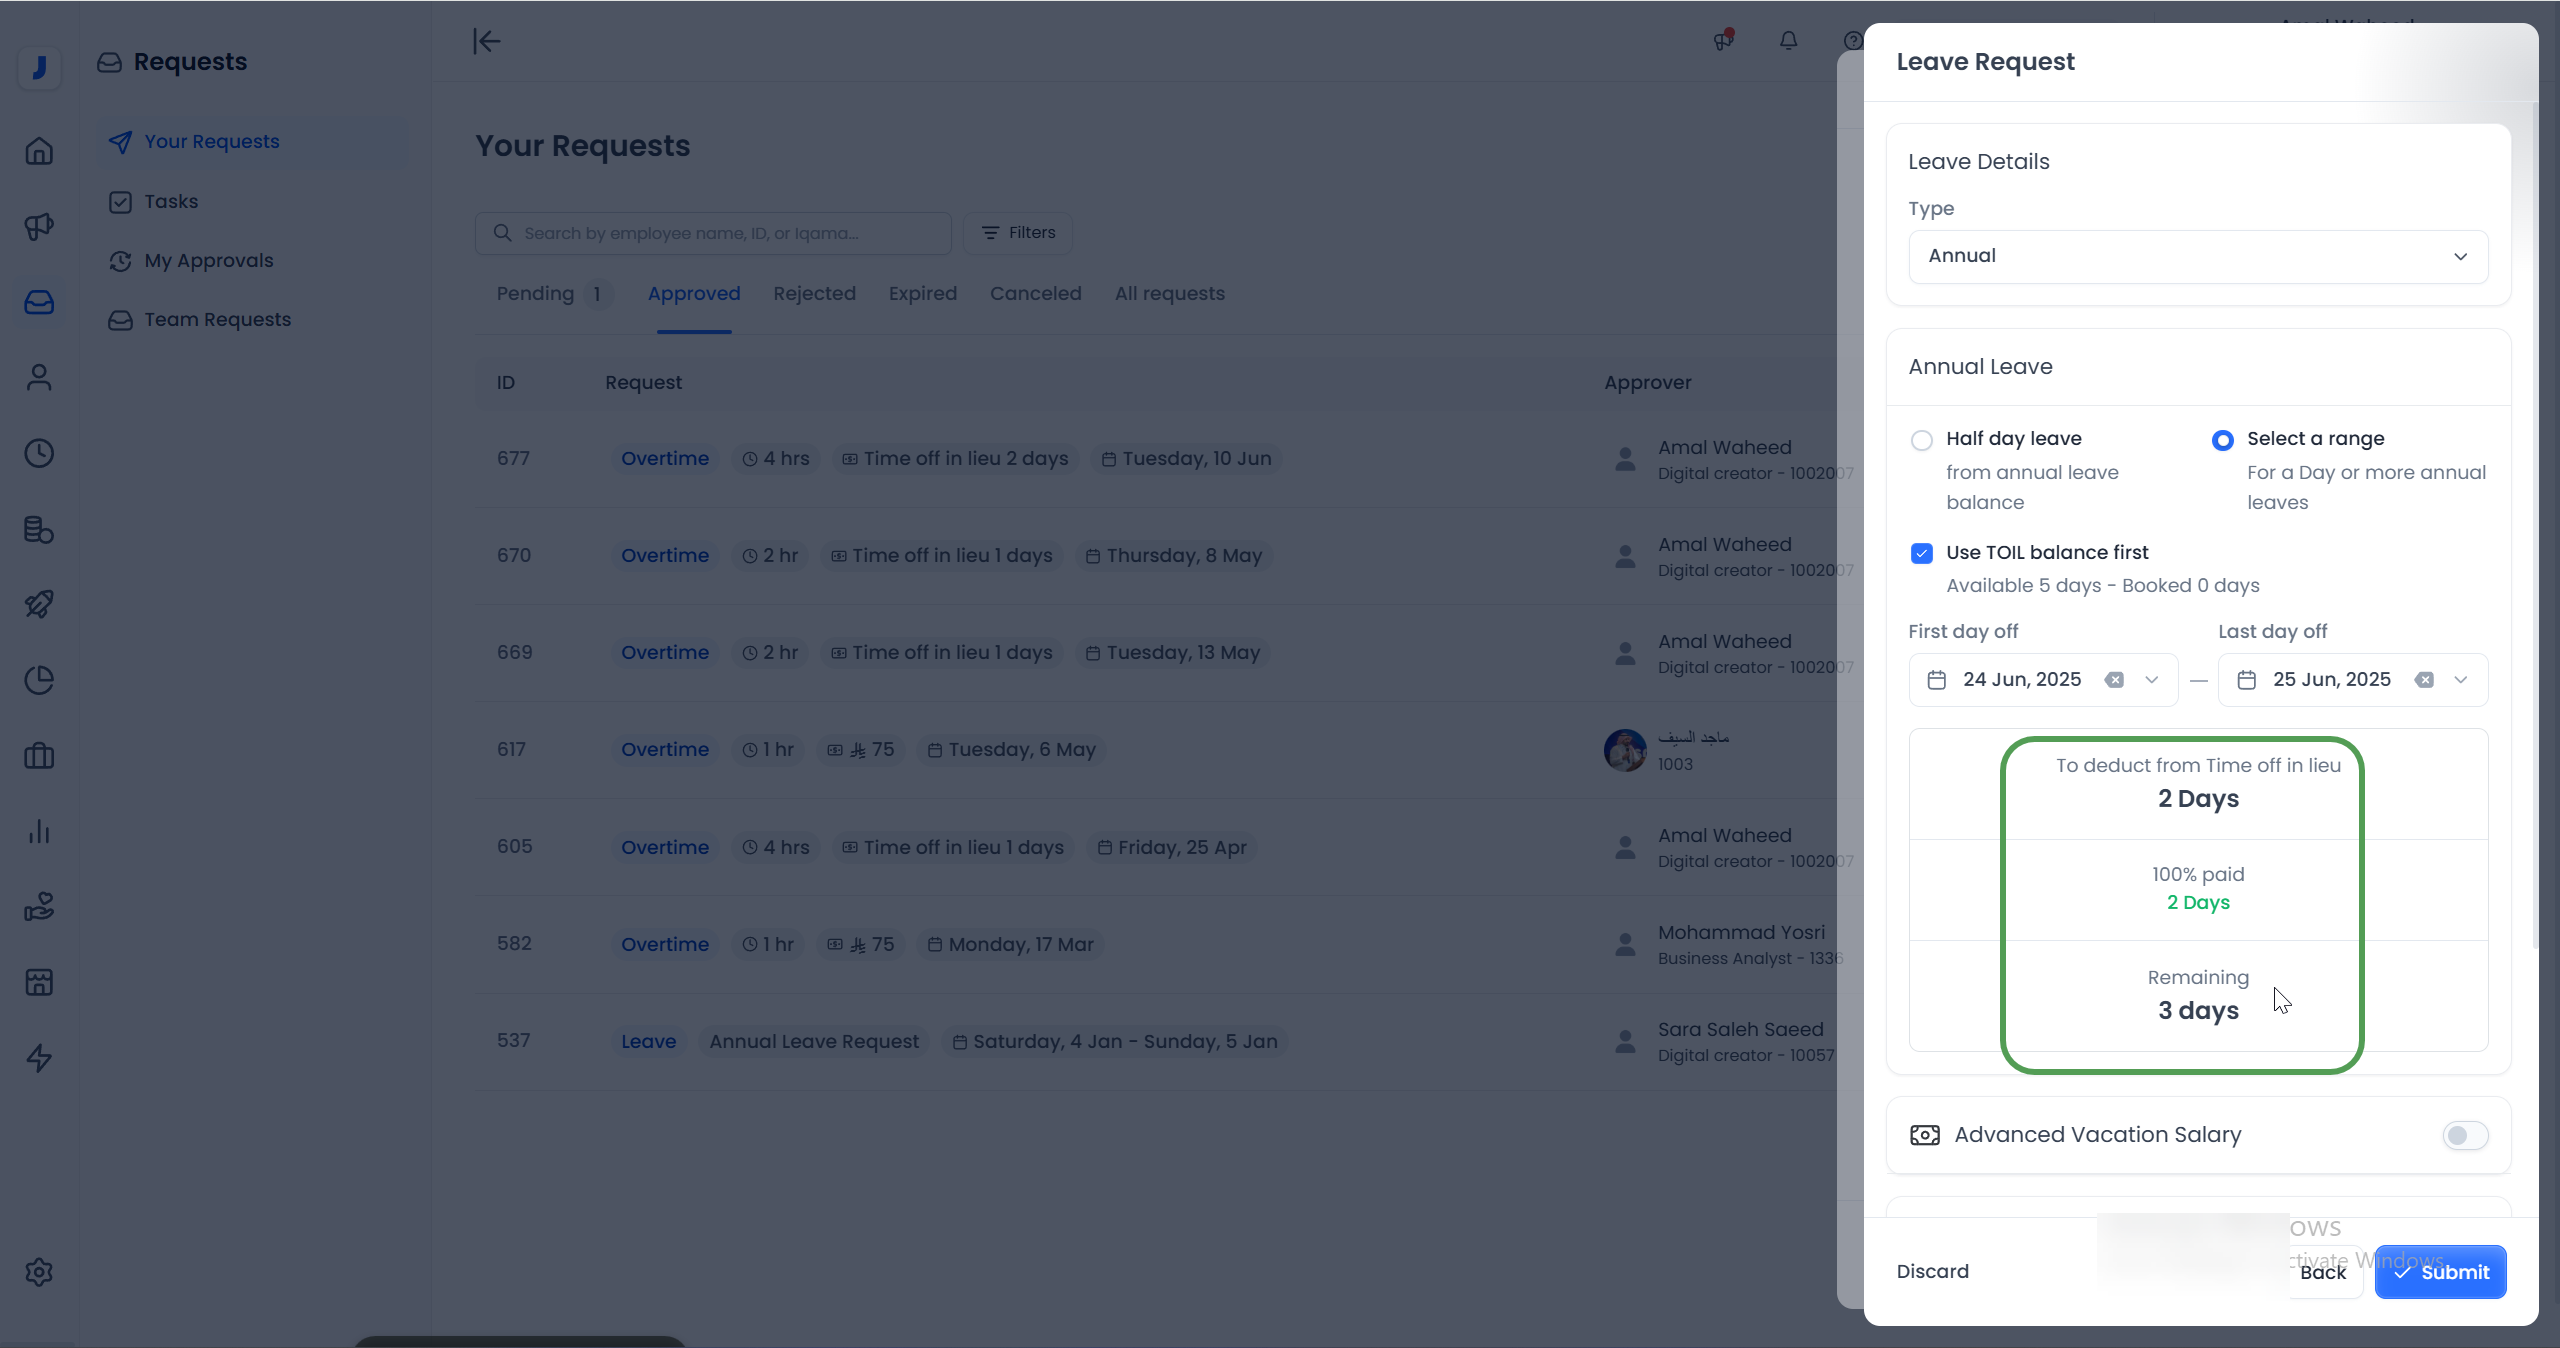The height and width of the screenshot is (1348, 2560).
Task: Uncheck Use TOIL balance first
Action: [x=1922, y=553]
